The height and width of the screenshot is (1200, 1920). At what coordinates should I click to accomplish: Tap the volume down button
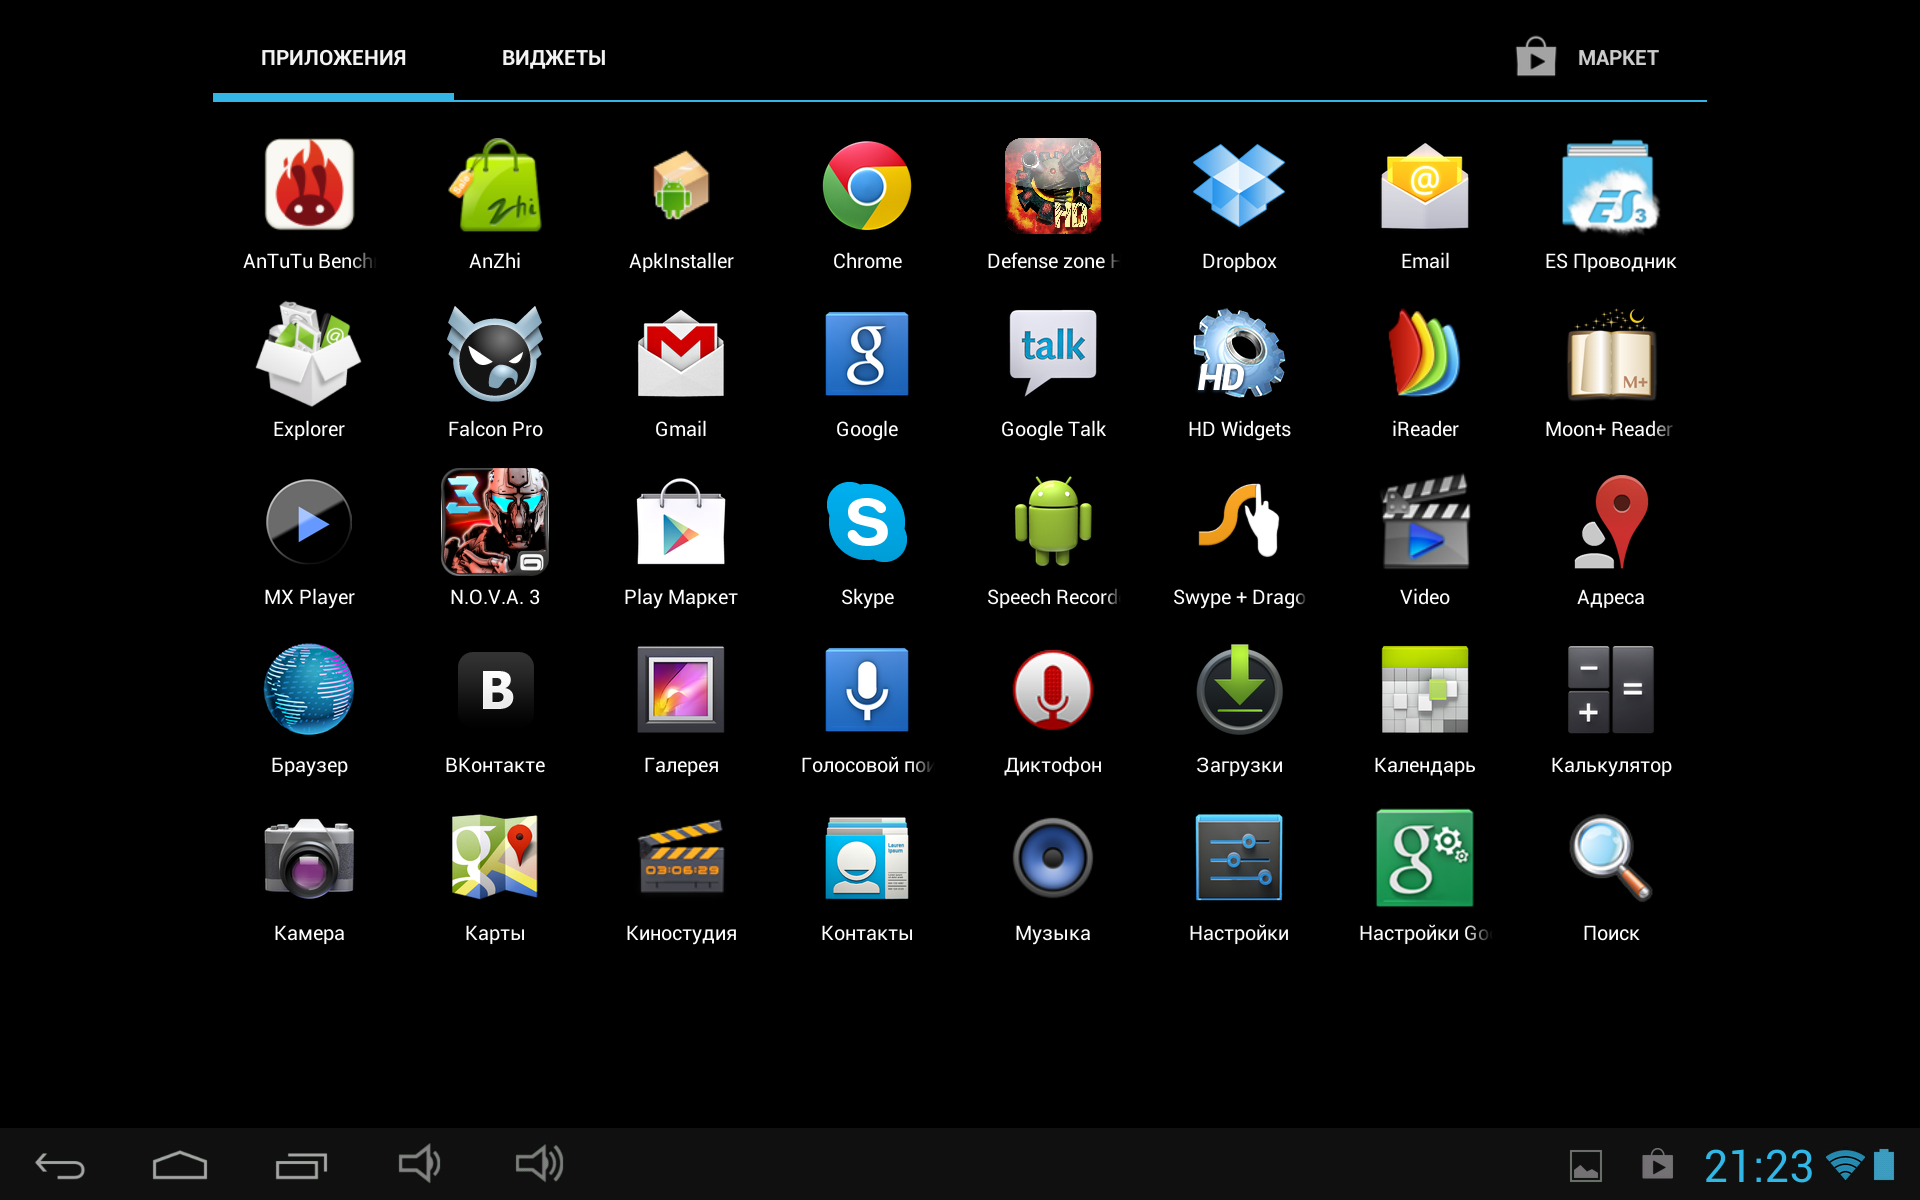click(419, 1164)
